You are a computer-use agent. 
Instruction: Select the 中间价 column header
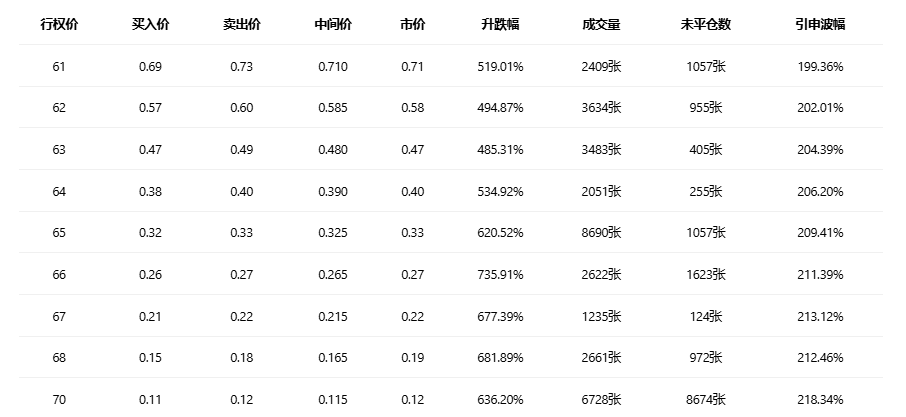click(332, 24)
